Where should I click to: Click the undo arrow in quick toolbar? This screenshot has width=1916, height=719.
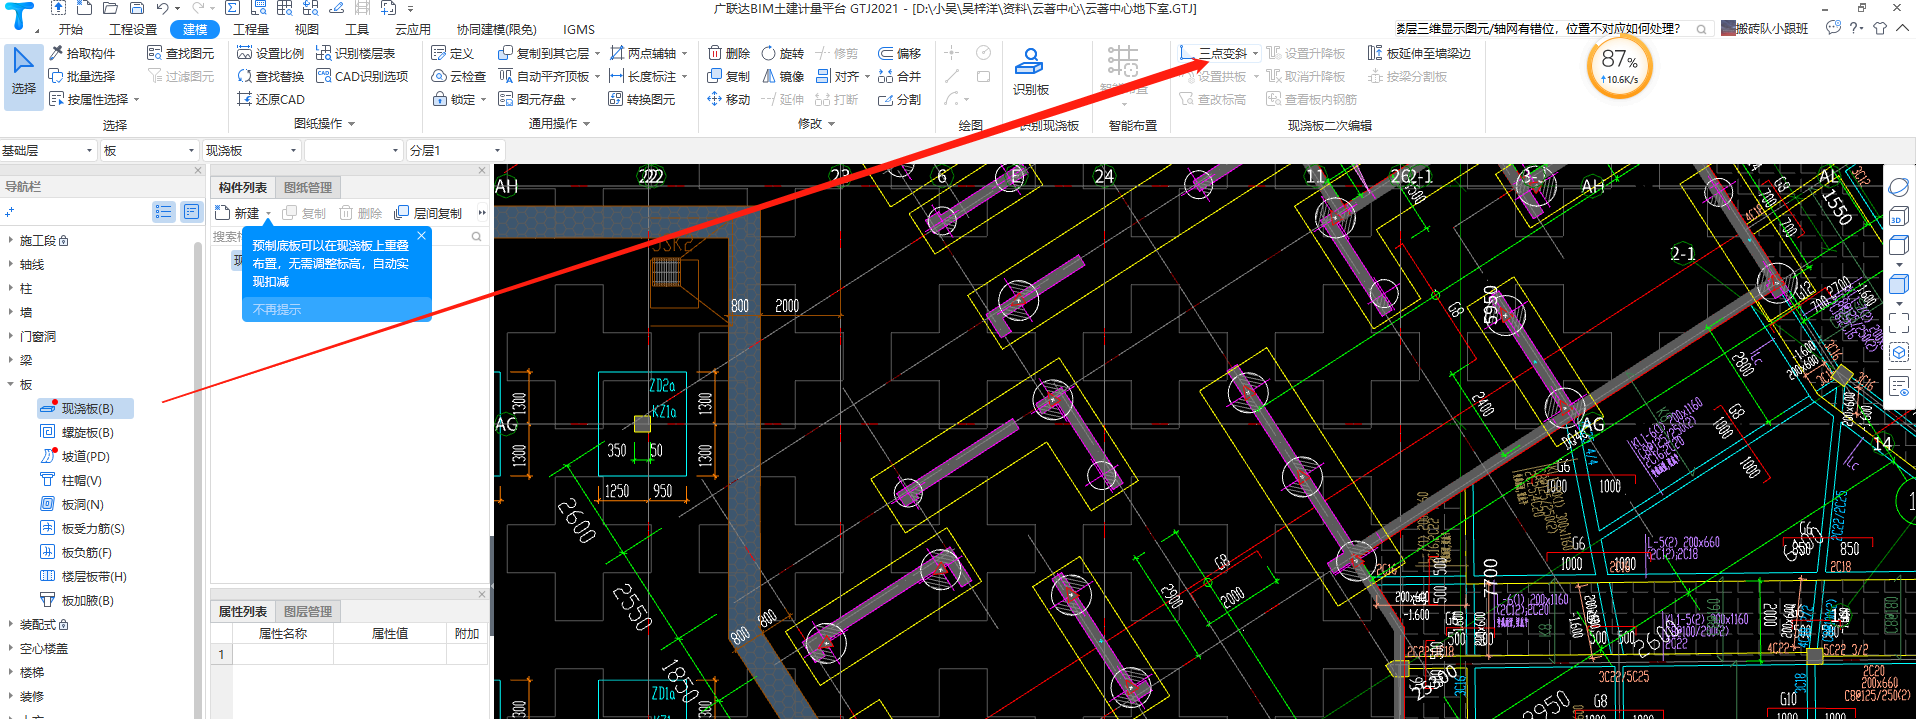(x=163, y=8)
